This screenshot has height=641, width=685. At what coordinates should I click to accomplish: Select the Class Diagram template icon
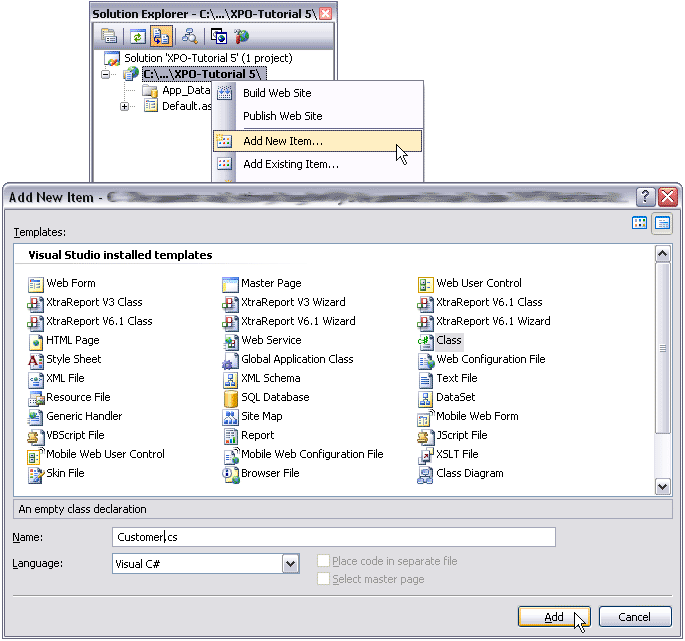coord(425,474)
